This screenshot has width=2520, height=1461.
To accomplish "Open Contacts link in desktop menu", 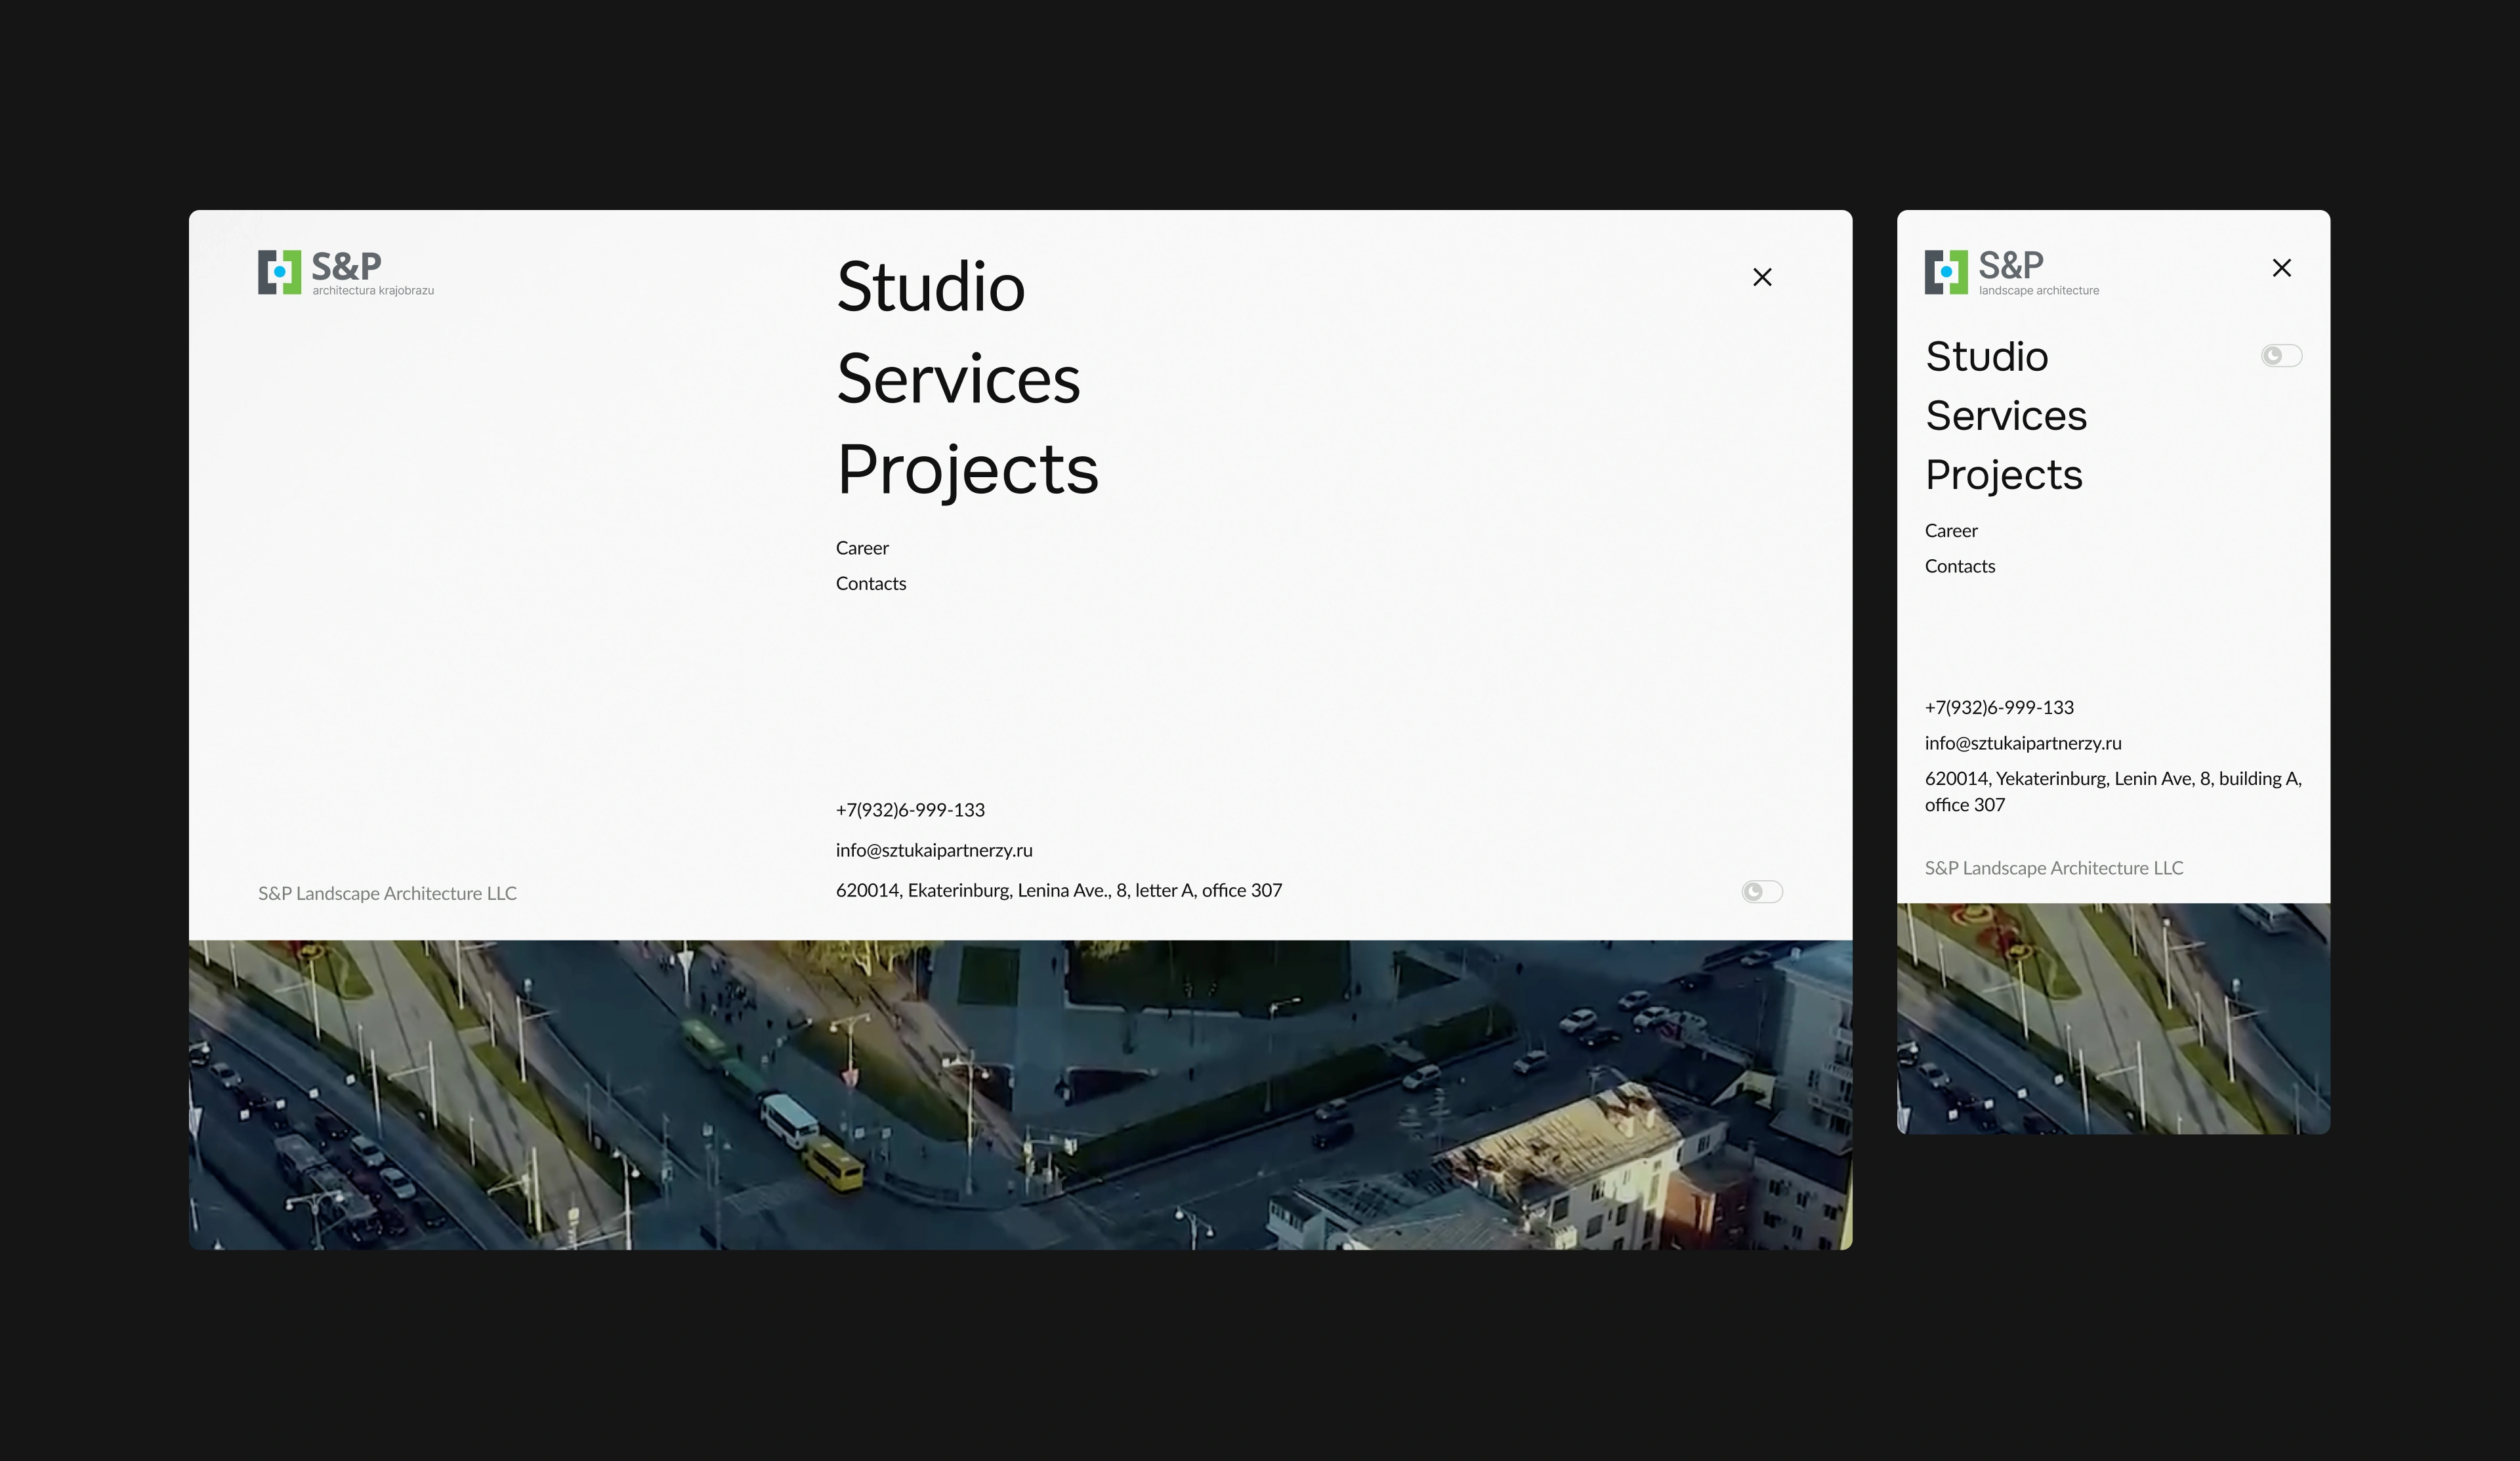I will 870,584.
